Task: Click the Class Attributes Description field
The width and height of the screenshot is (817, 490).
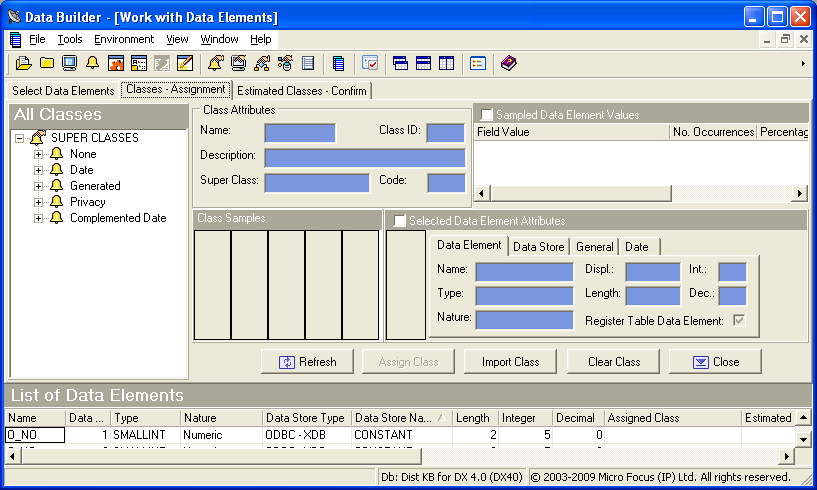Action: [x=364, y=157]
